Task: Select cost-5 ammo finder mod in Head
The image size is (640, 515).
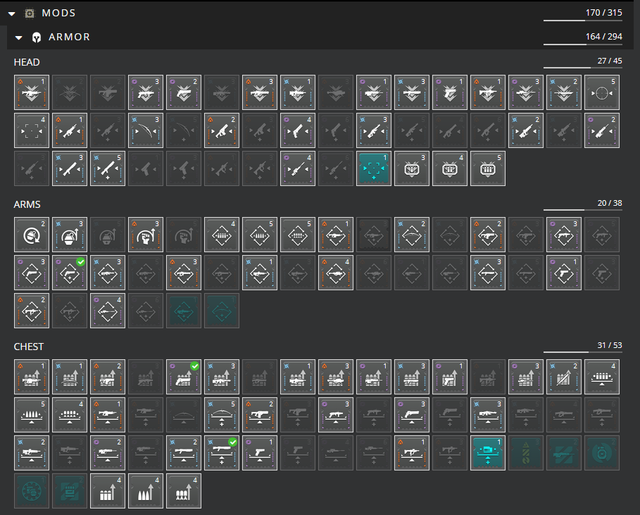Action: click(x=487, y=168)
